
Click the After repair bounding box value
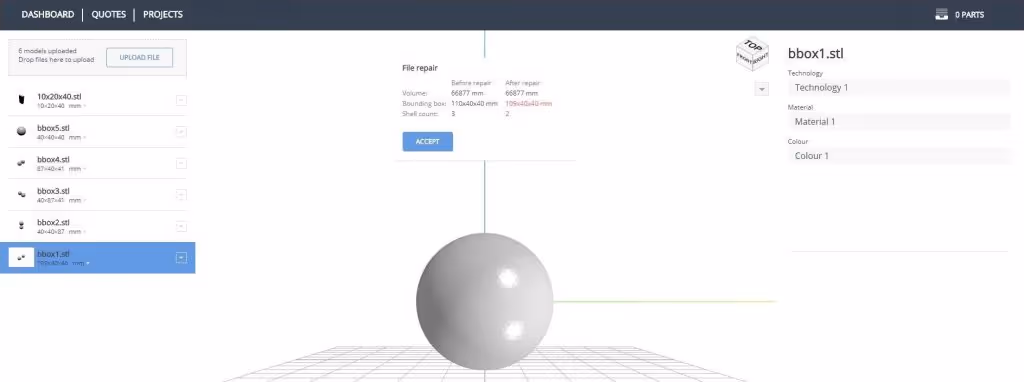pyautogui.click(x=528, y=104)
